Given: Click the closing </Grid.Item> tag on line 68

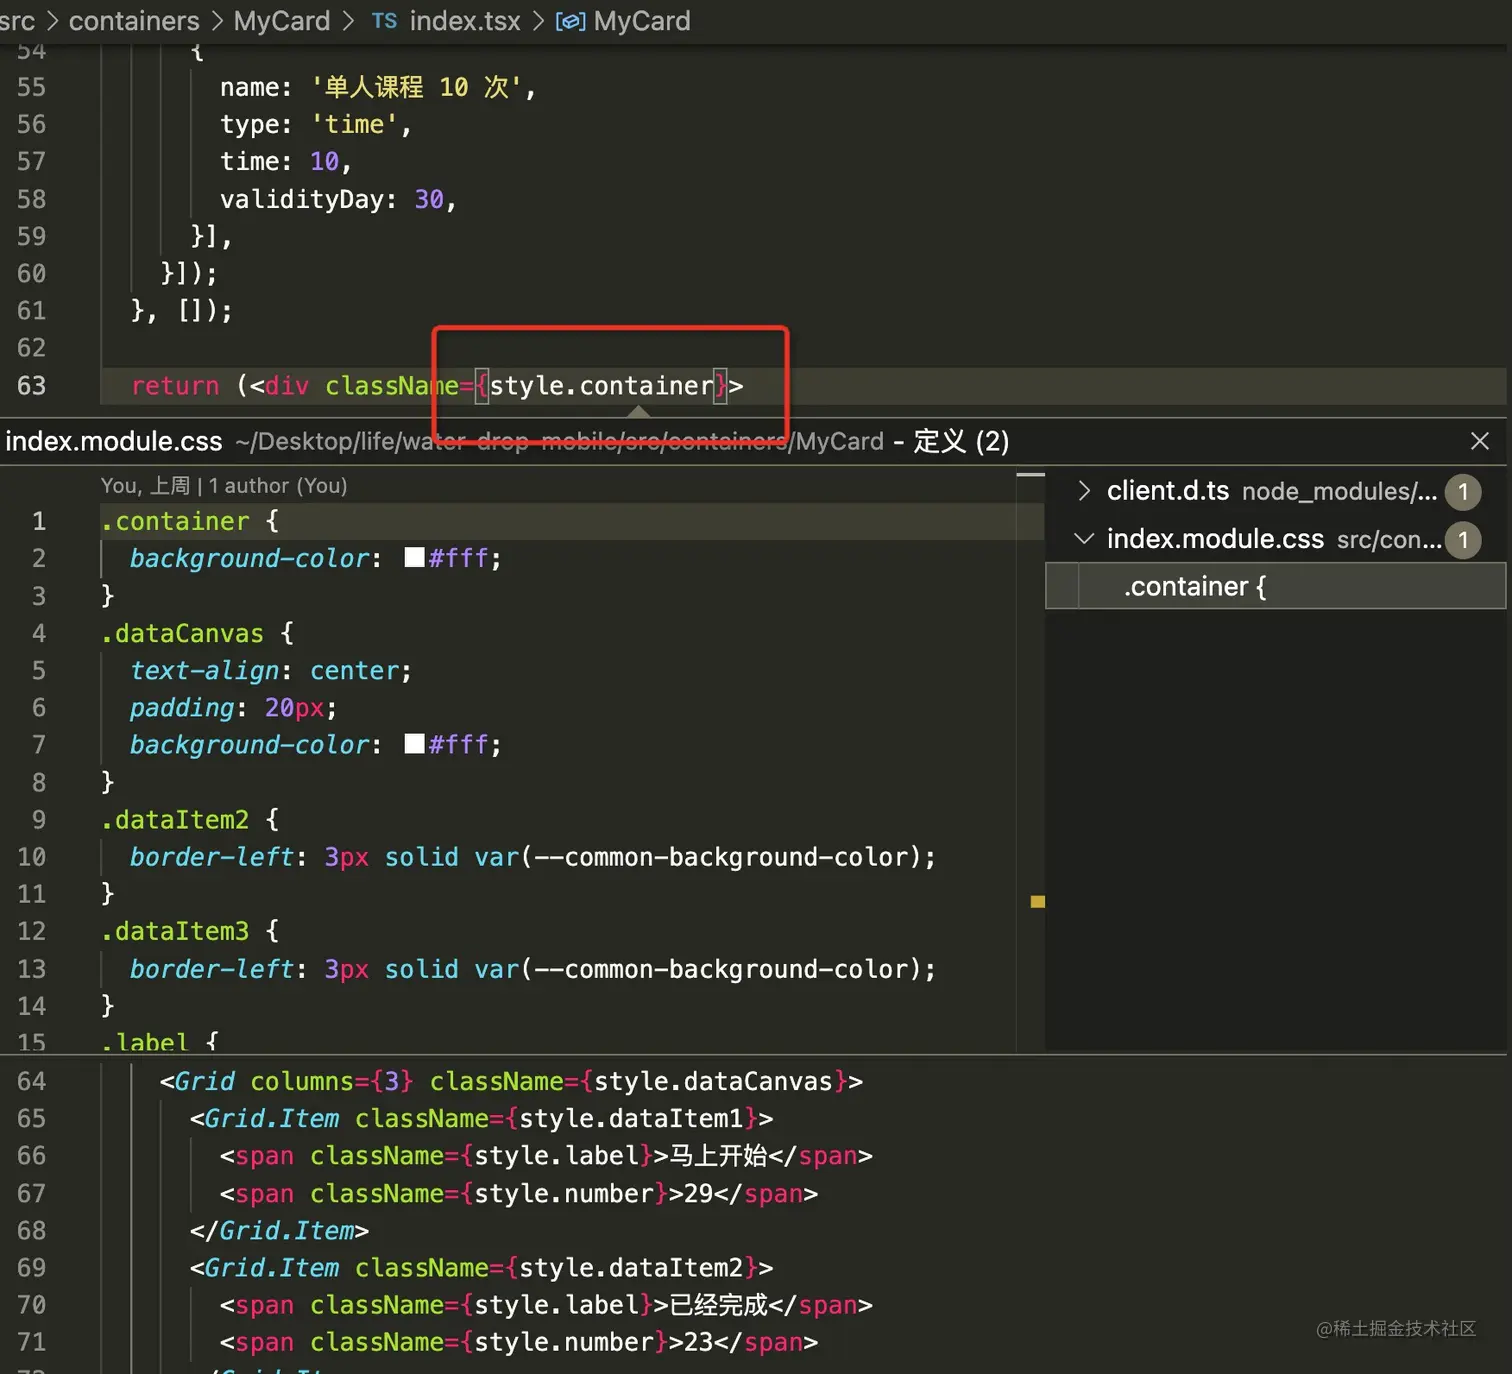Looking at the screenshot, I should [279, 1230].
